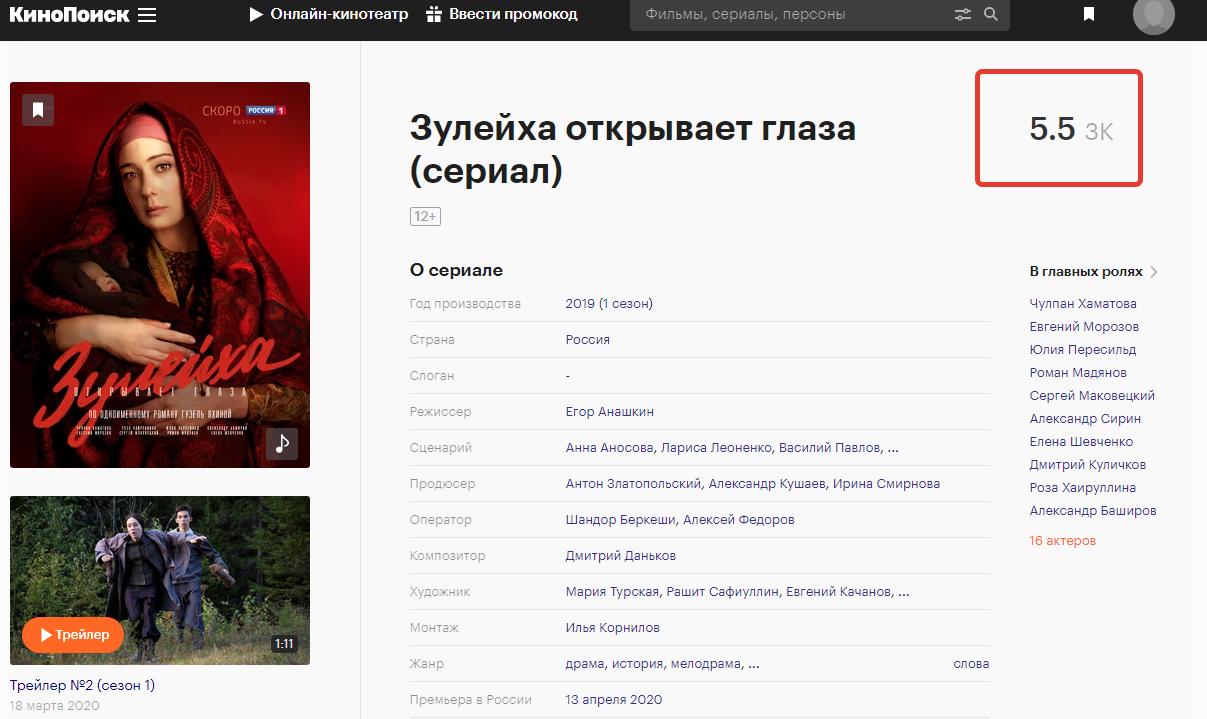This screenshot has height=719, width=1207.
Task: Open artist Евгений Качанов page
Action: [x=838, y=591]
